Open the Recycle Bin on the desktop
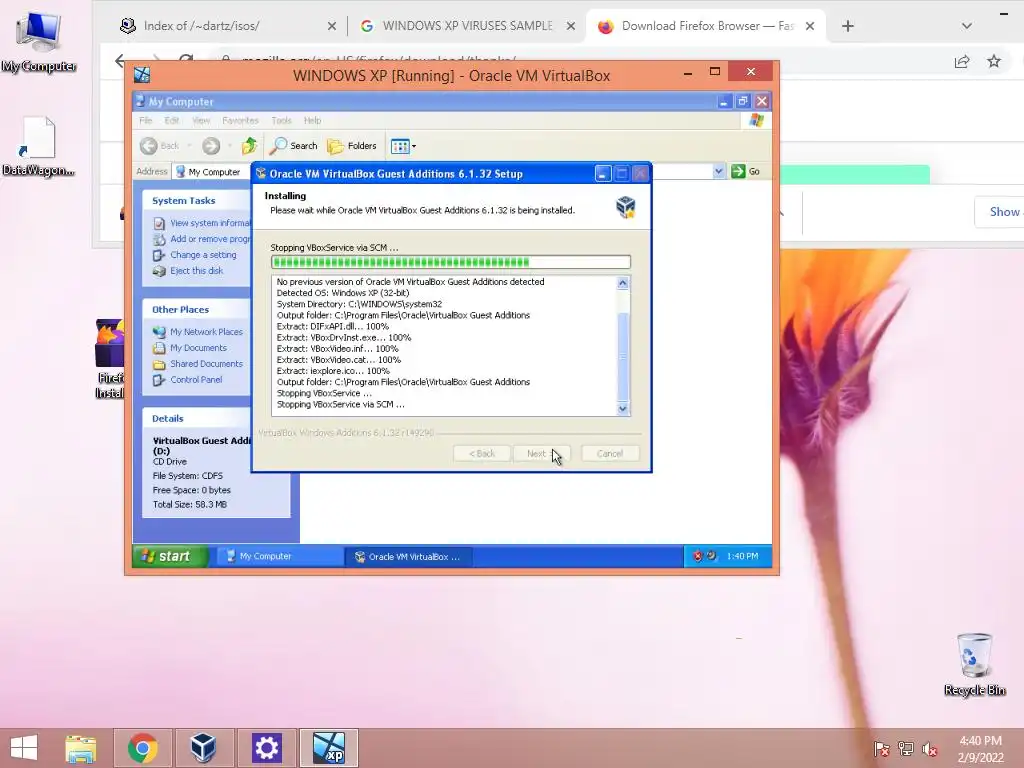The width and height of the screenshot is (1024, 768). pyautogui.click(x=974, y=664)
